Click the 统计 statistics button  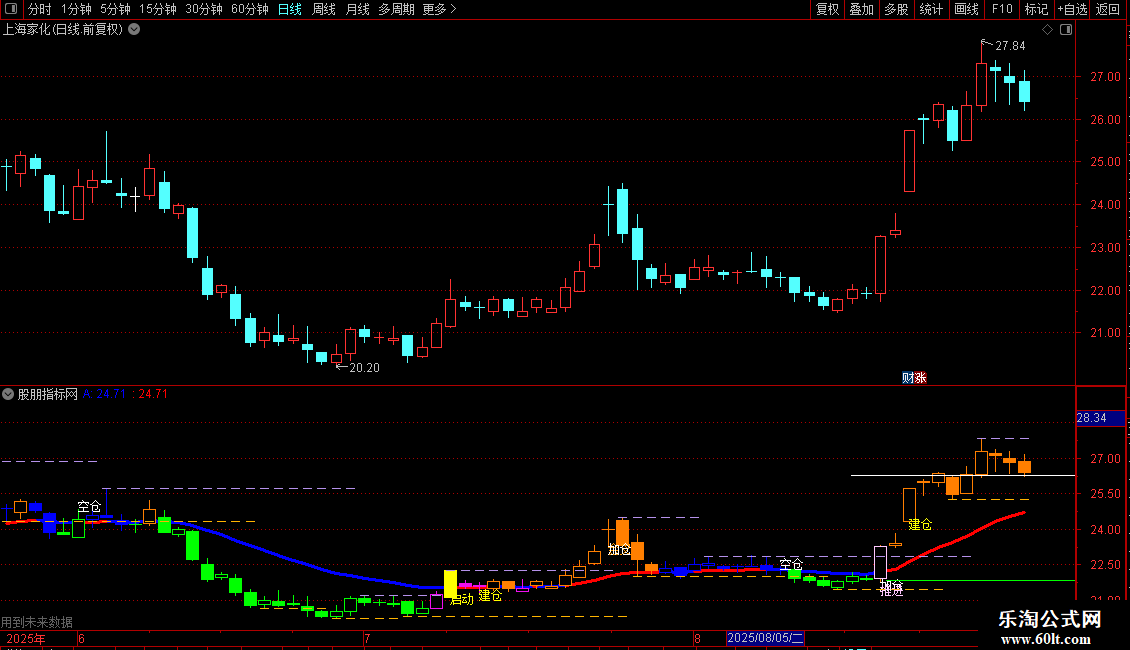931,9
